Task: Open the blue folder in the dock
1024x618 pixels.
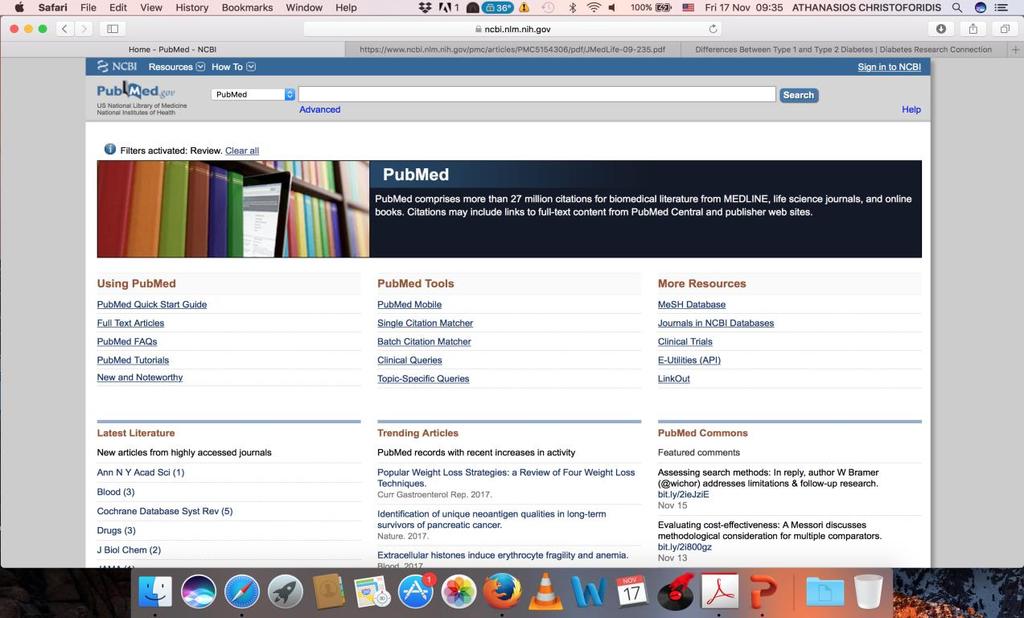Action: coord(825,592)
